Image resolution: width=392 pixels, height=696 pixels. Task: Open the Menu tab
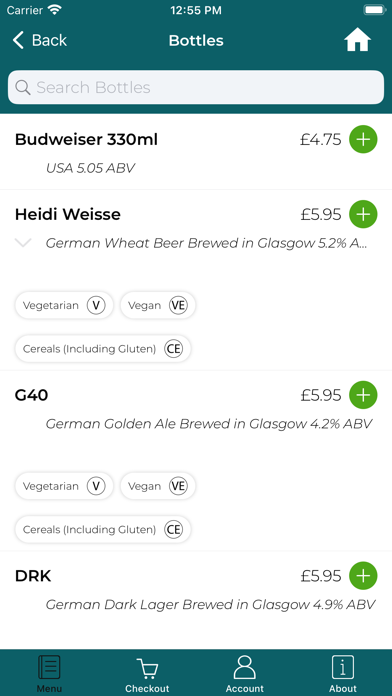[49, 673]
